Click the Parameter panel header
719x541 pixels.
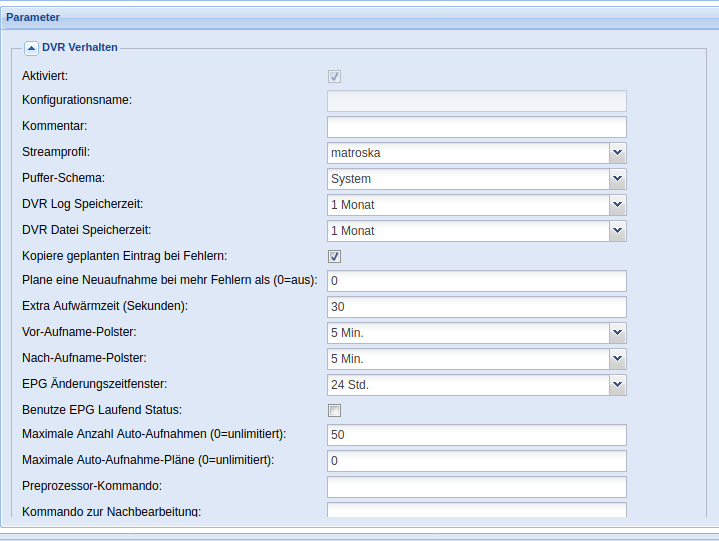[359, 17]
